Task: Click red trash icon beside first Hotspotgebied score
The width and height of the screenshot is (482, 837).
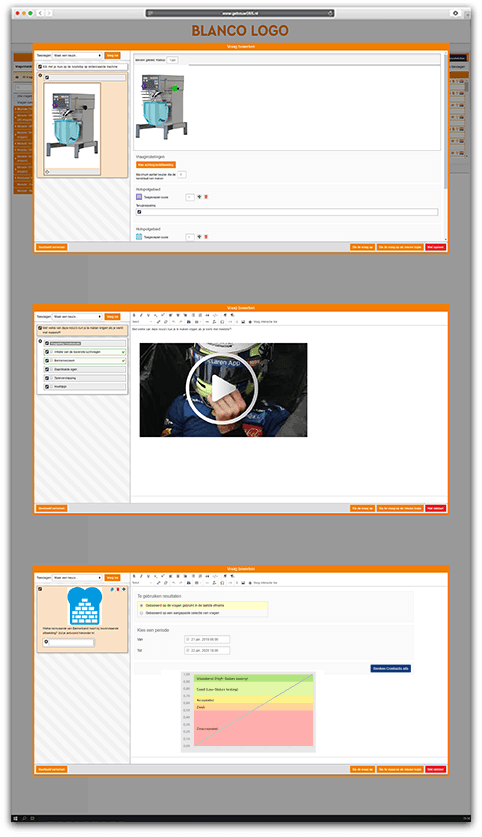Action: click(x=206, y=197)
